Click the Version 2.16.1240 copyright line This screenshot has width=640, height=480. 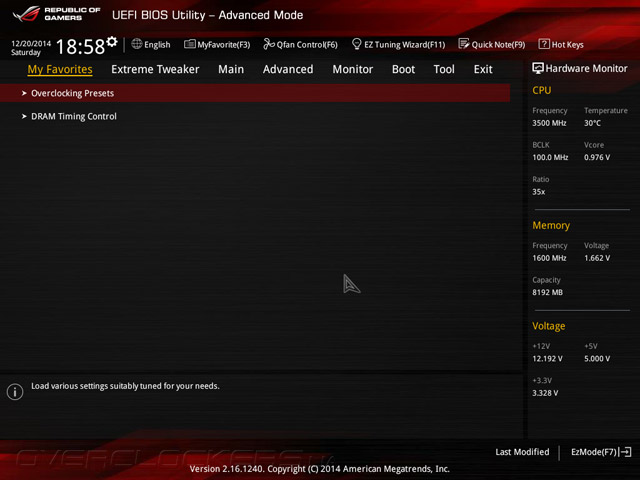click(320, 469)
